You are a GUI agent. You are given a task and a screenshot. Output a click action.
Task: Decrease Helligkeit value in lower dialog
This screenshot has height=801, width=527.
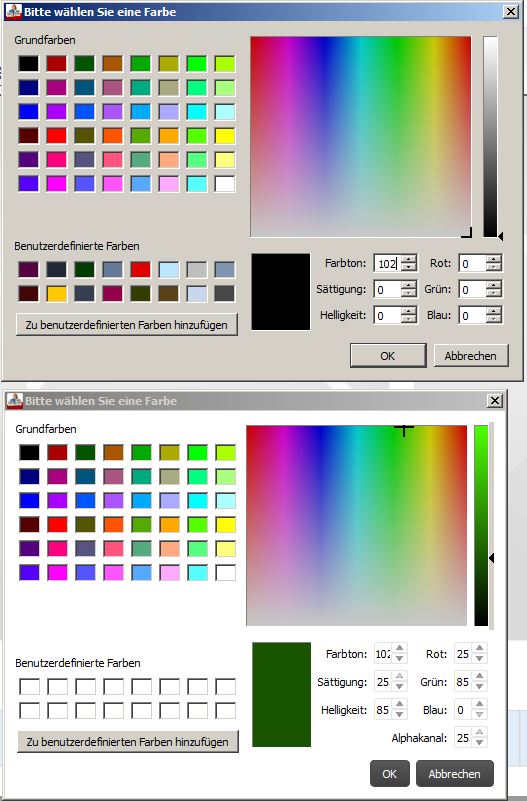[x=400, y=714]
